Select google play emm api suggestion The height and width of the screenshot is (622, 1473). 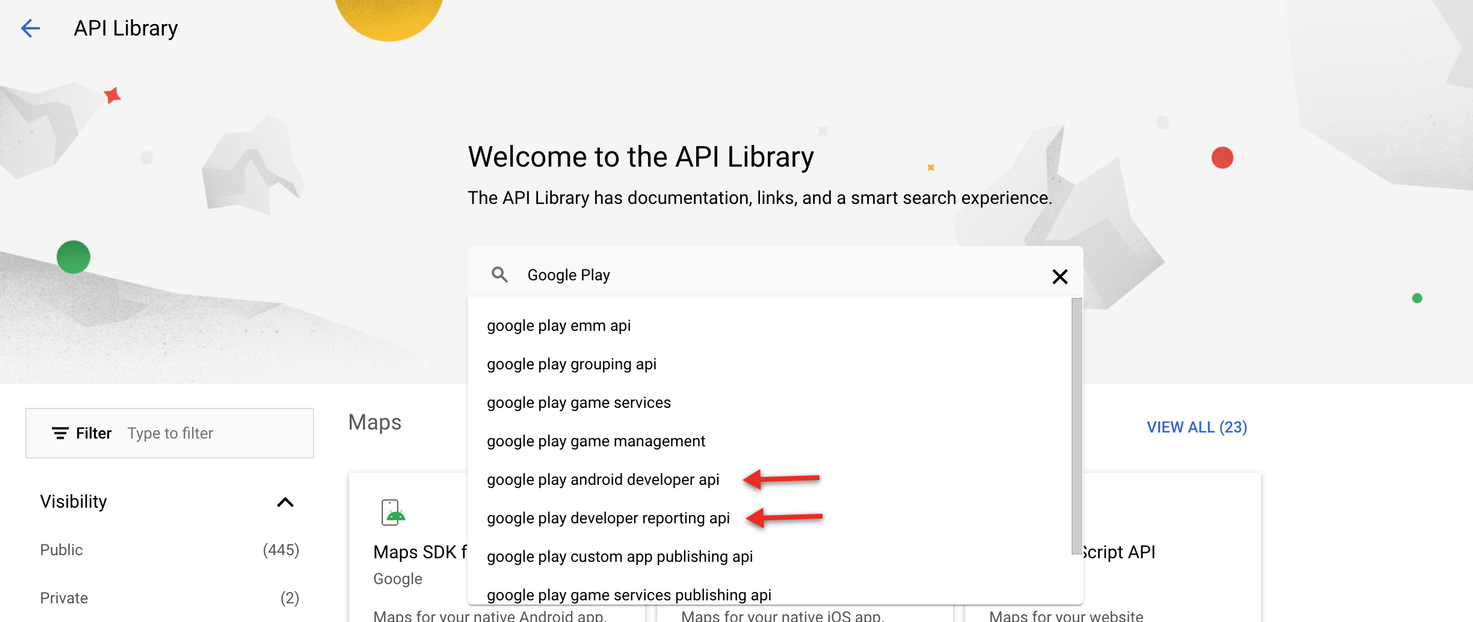point(559,326)
